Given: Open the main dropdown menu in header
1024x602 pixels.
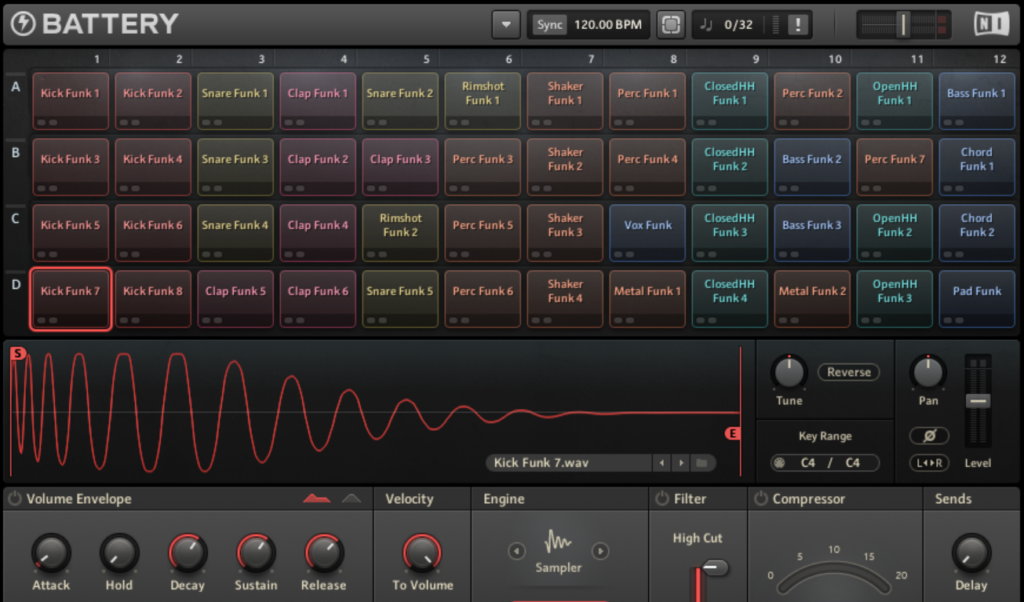Looking at the screenshot, I should tap(506, 25).
